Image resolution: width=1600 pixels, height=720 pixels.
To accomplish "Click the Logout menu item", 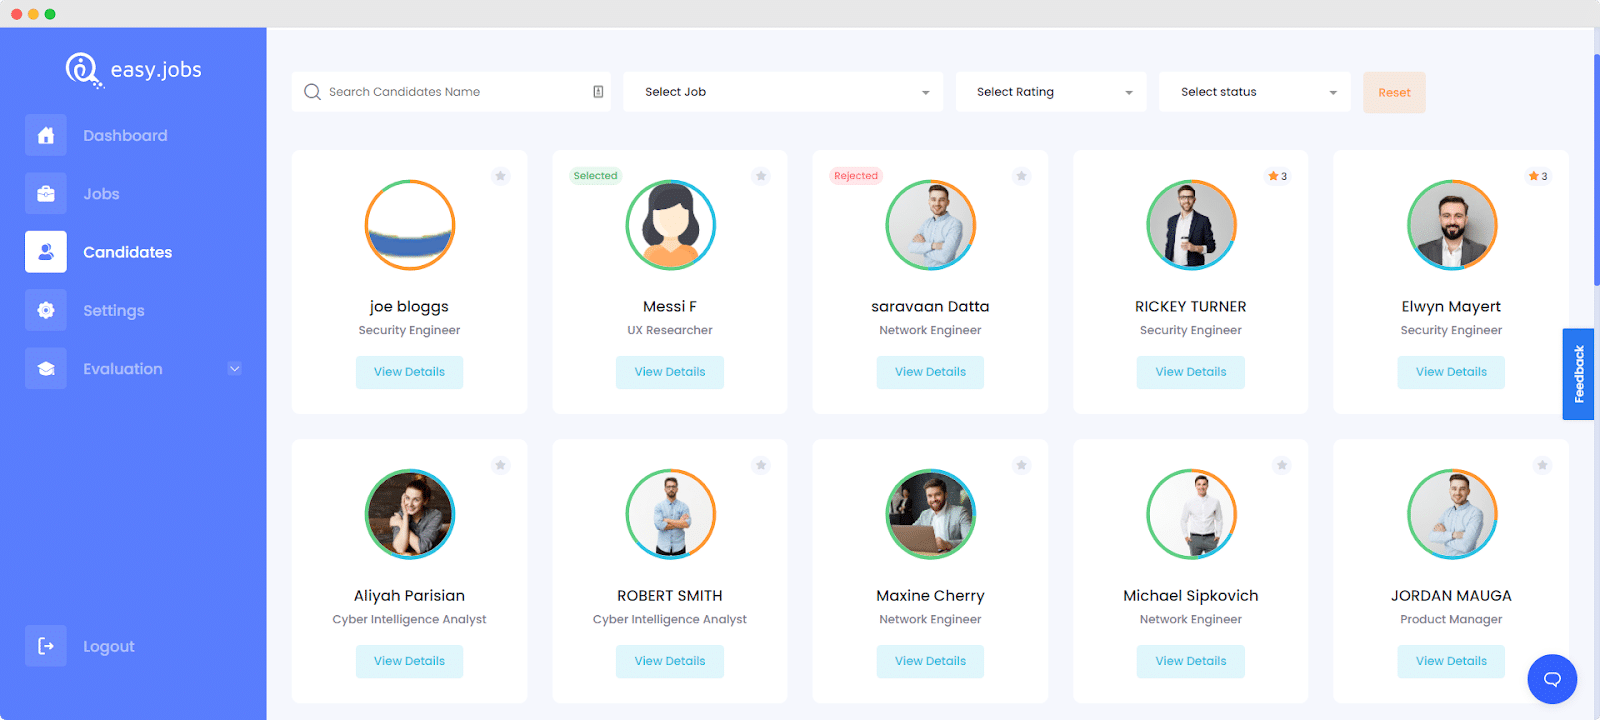I will click(x=108, y=647).
